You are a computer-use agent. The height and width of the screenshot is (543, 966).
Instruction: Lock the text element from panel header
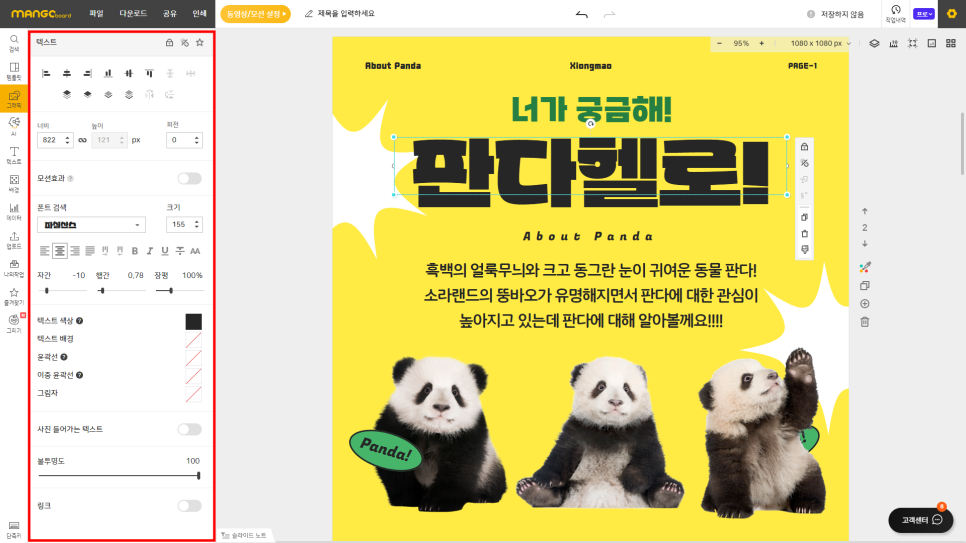pos(169,43)
